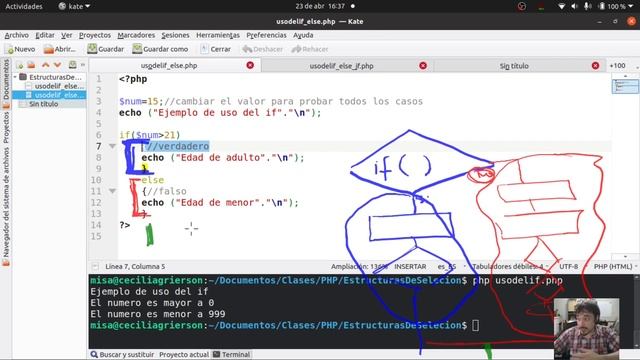Open the Proyectos side panel tab
Screen dimensions: 640x360
point(6,127)
